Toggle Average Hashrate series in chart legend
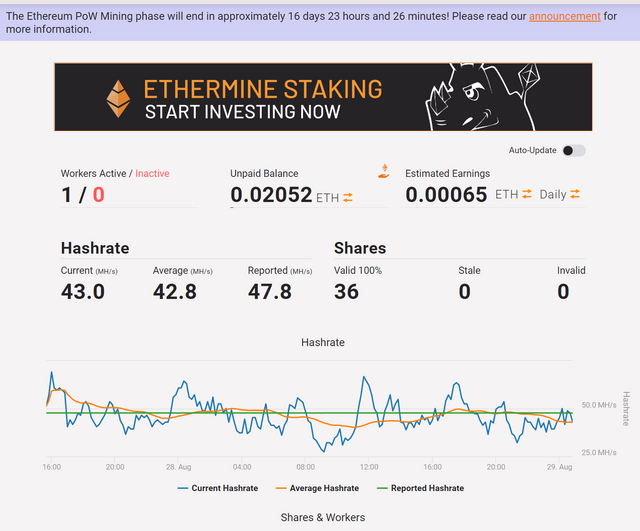Viewport: 640px width, 531px height. [x=317, y=488]
